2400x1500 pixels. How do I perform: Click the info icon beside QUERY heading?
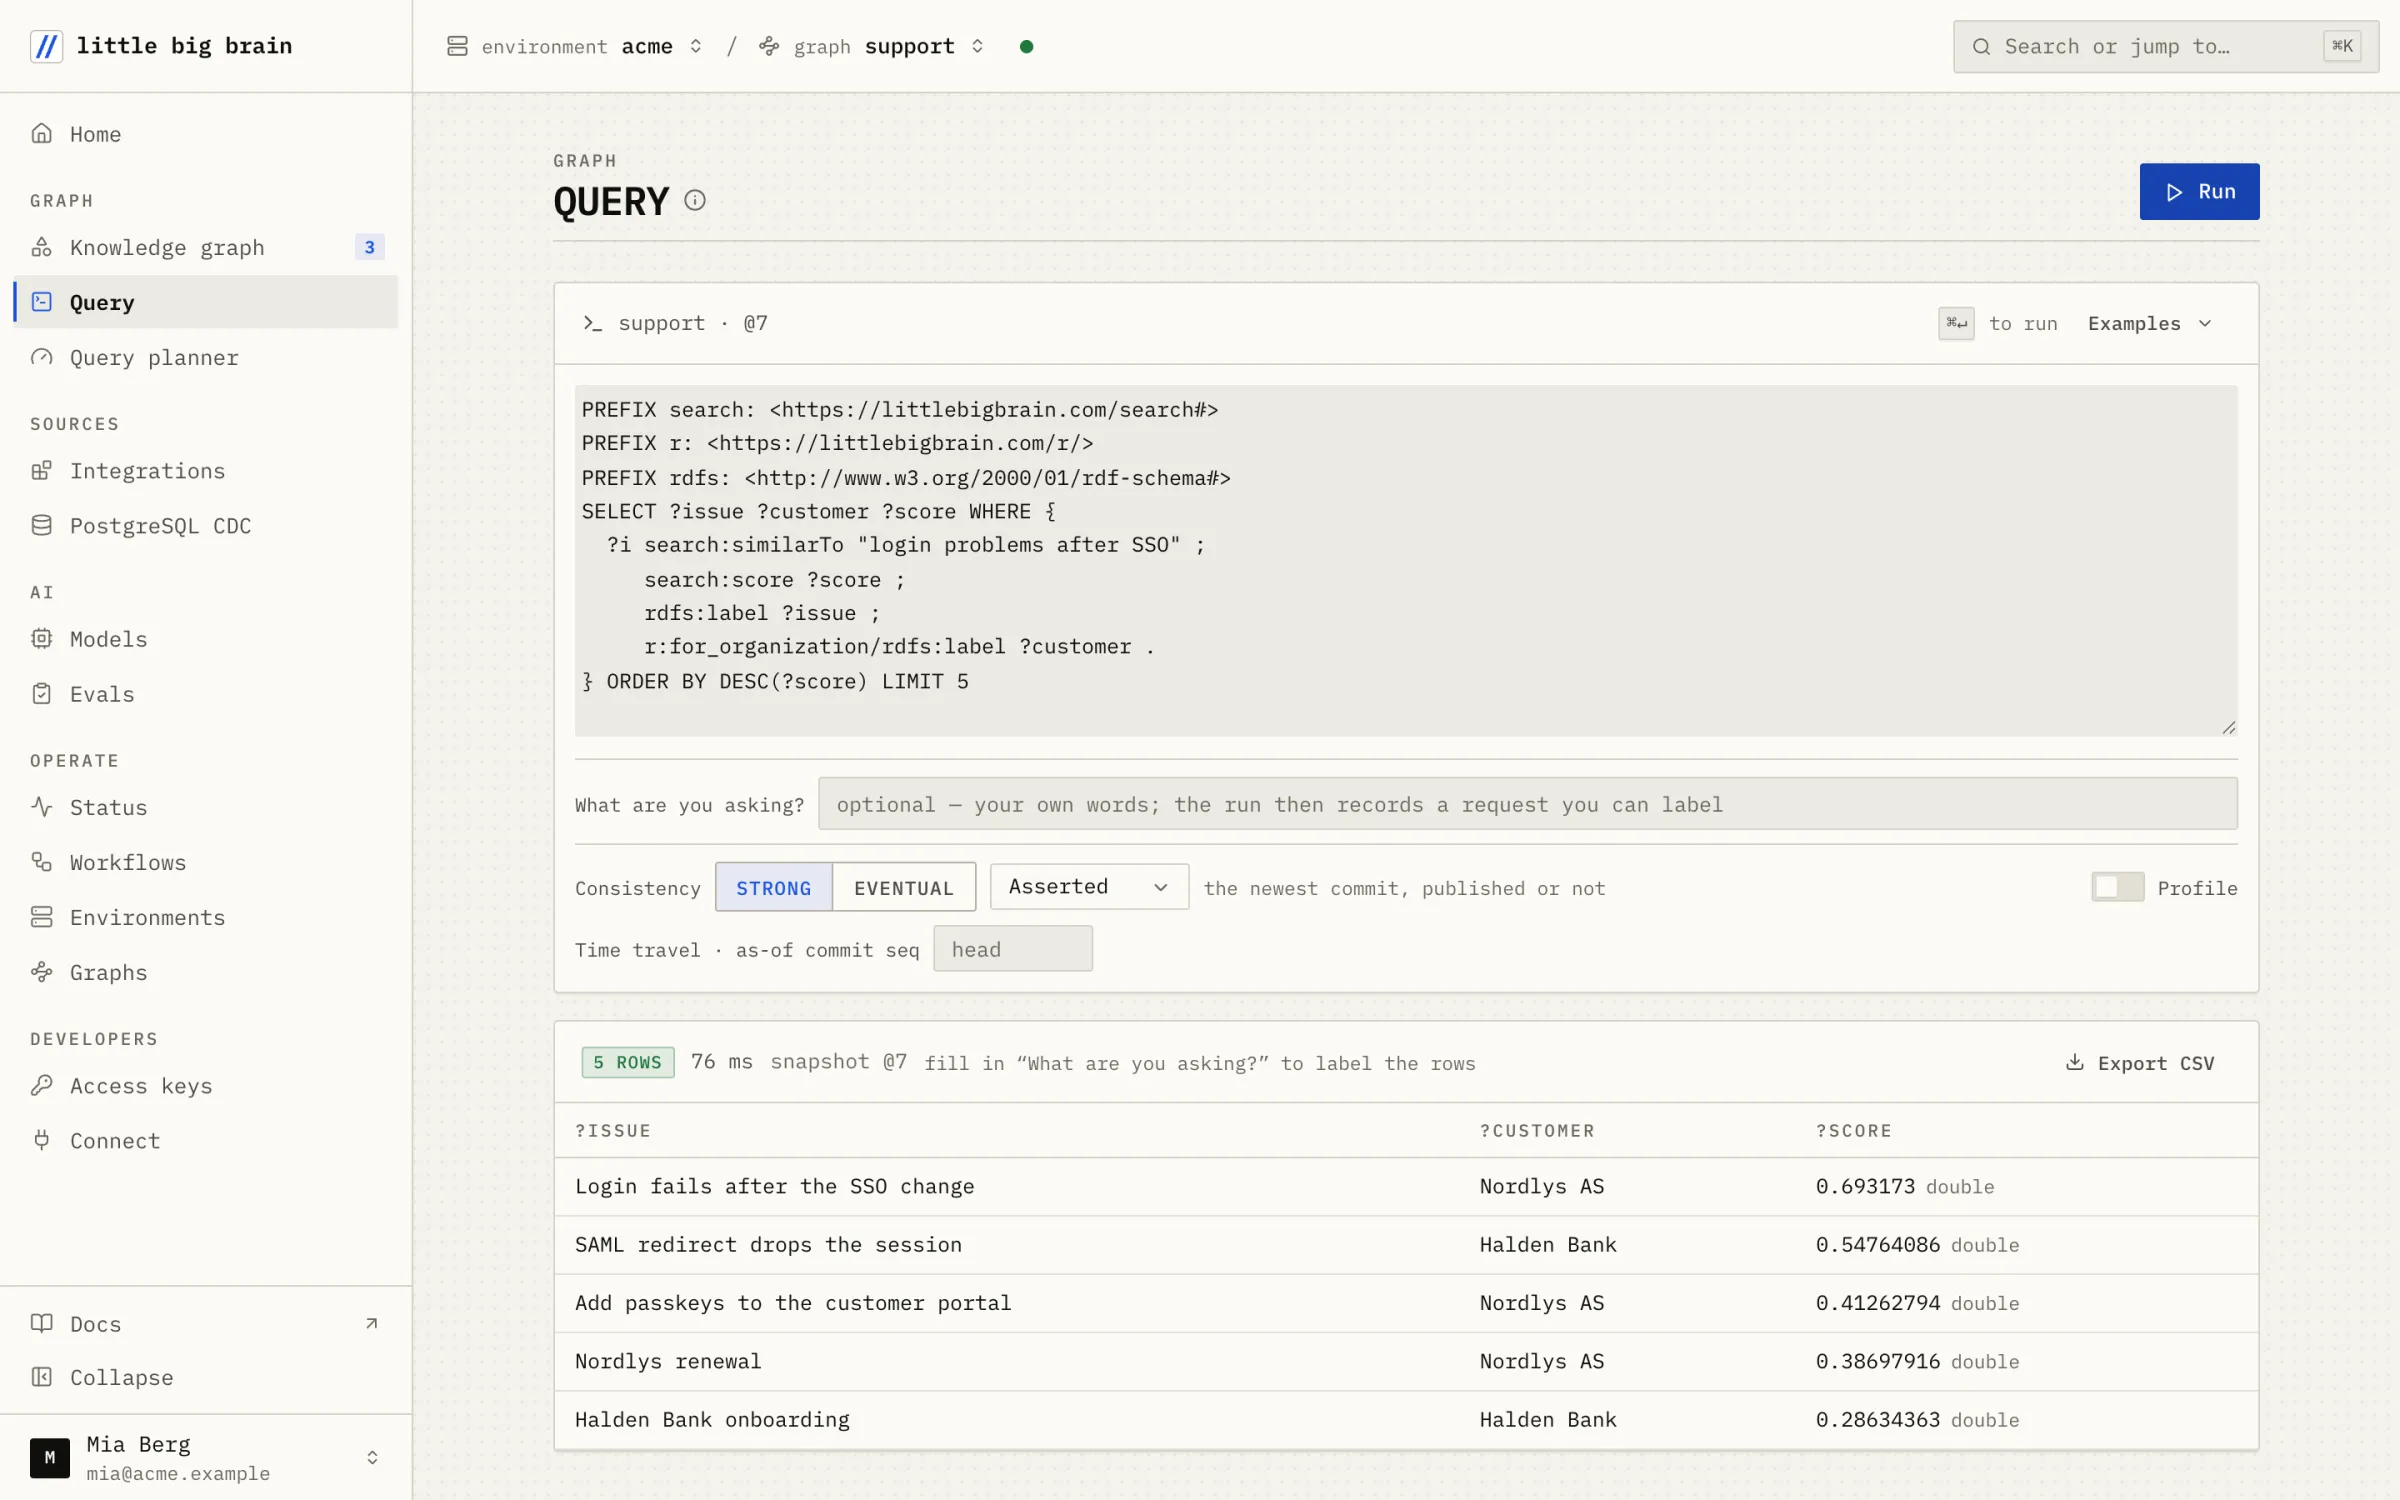click(694, 200)
